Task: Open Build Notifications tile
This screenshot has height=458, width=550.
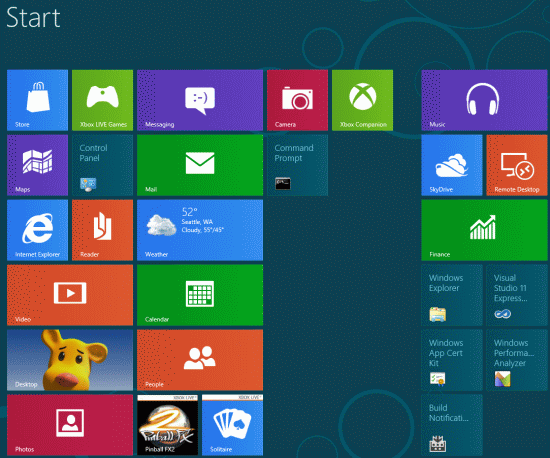Action: tap(452, 425)
